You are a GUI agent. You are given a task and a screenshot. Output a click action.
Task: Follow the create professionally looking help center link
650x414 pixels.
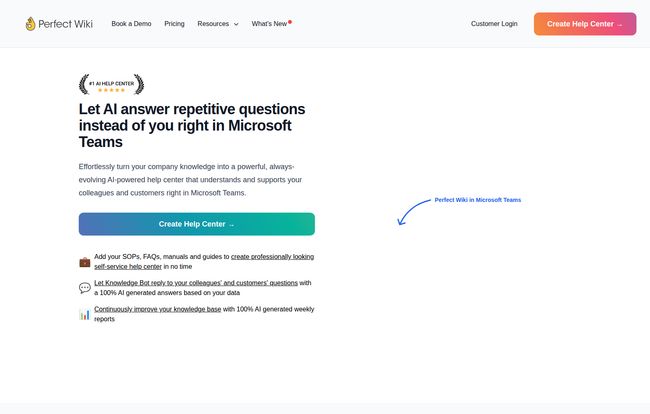(x=204, y=261)
